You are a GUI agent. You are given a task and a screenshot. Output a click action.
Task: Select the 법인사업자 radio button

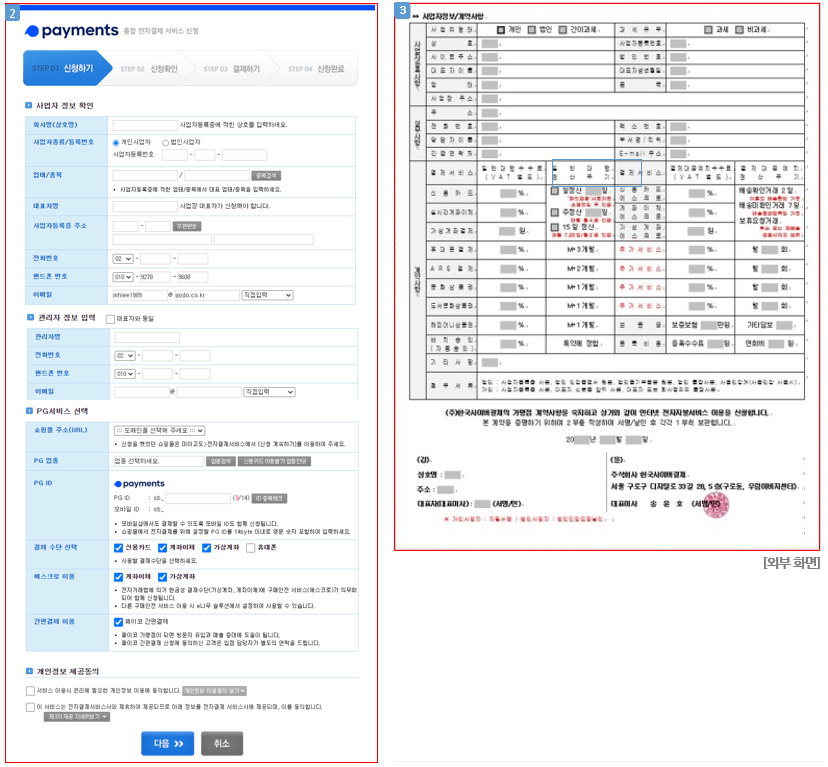(x=165, y=142)
